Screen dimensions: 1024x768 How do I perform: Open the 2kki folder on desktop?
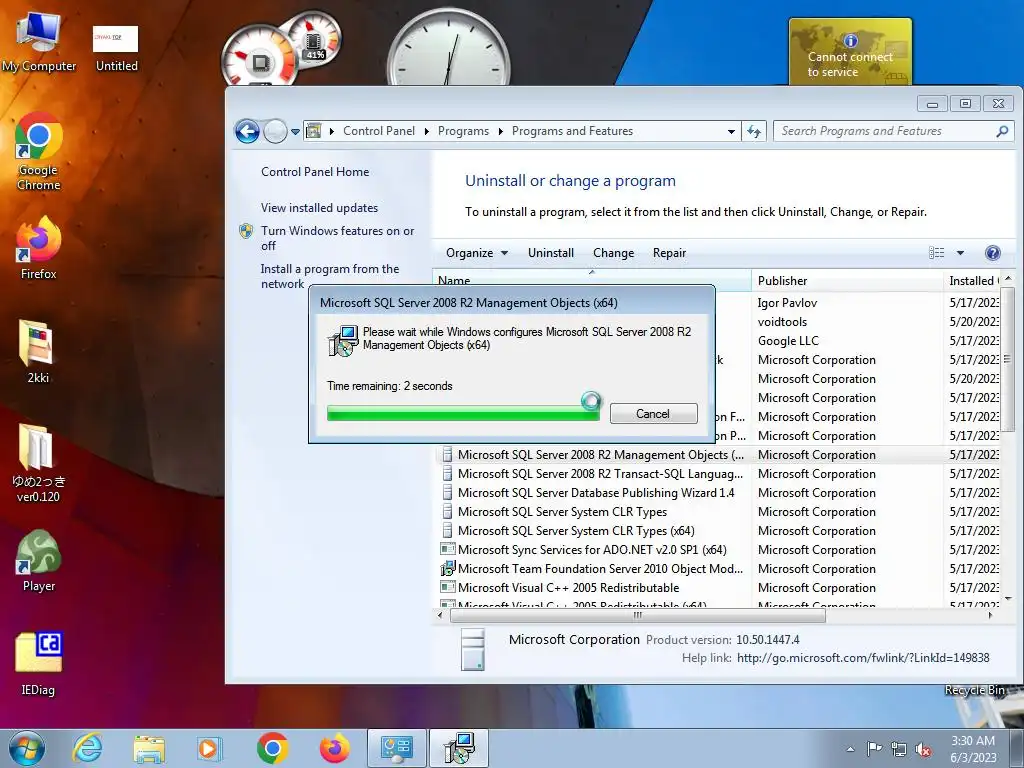37,351
